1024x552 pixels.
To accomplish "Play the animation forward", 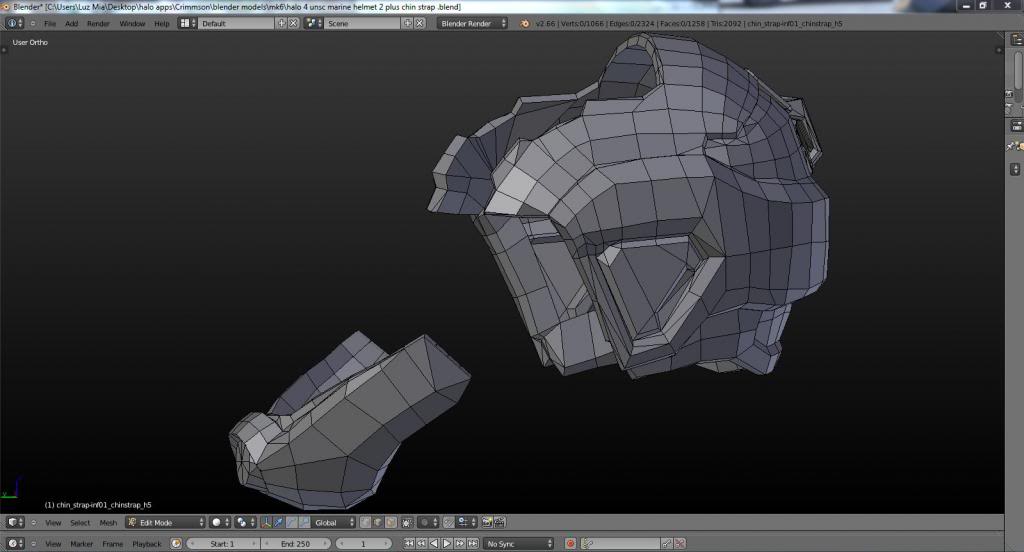I will click(x=447, y=544).
